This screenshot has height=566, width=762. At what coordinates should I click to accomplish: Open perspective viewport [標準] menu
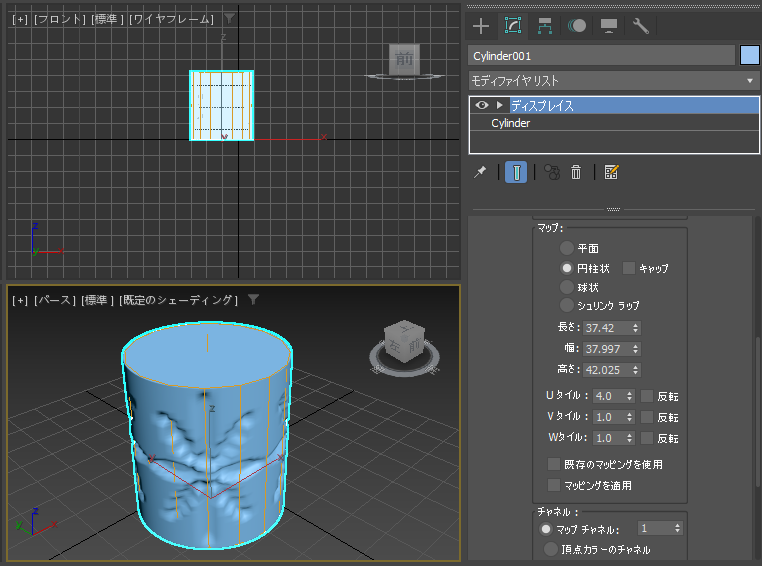pos(97,300)
